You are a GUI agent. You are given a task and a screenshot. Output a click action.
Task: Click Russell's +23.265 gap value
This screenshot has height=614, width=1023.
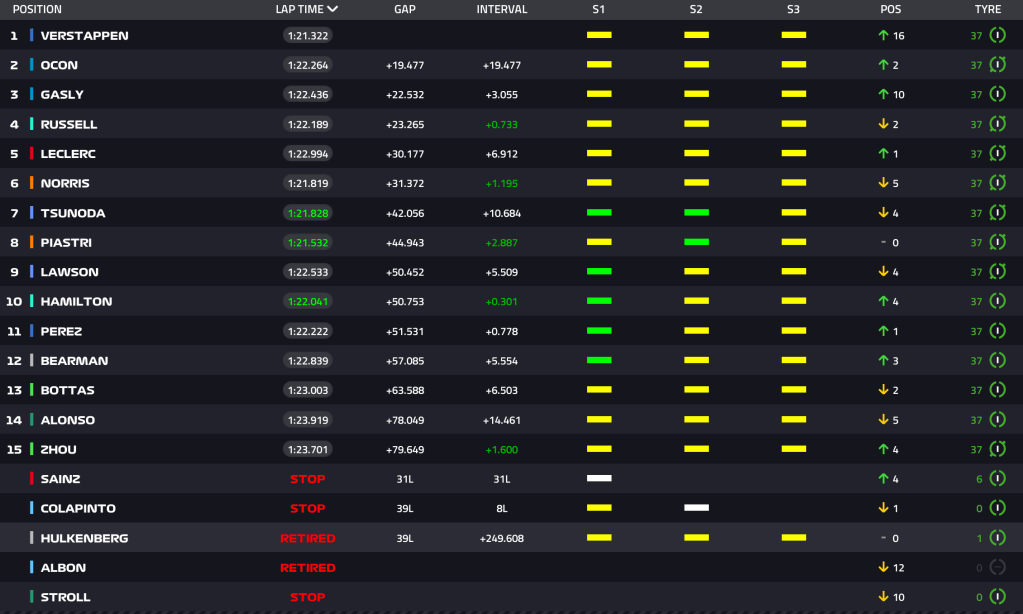(405, 124)
